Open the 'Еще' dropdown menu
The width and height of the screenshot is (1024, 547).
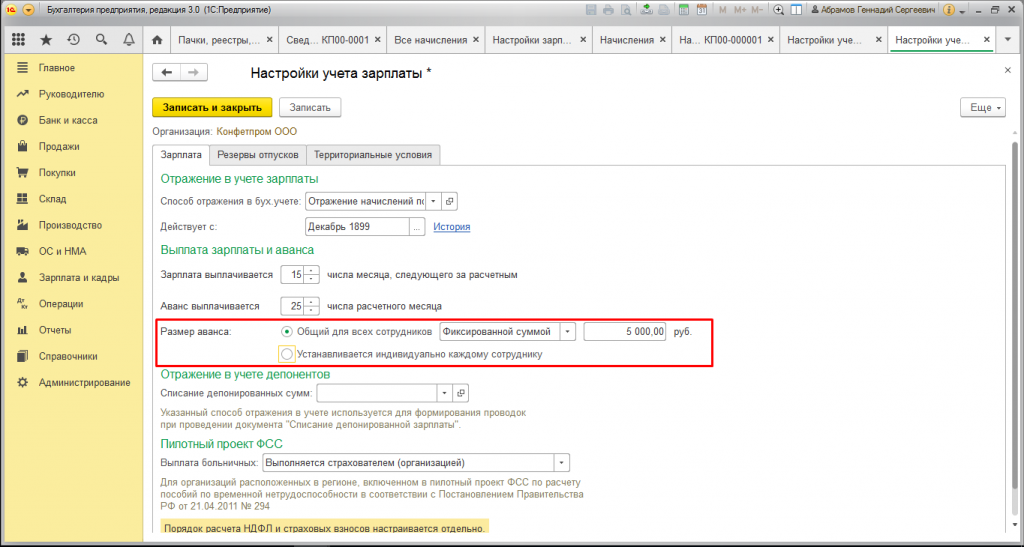[x=981, y=107]
